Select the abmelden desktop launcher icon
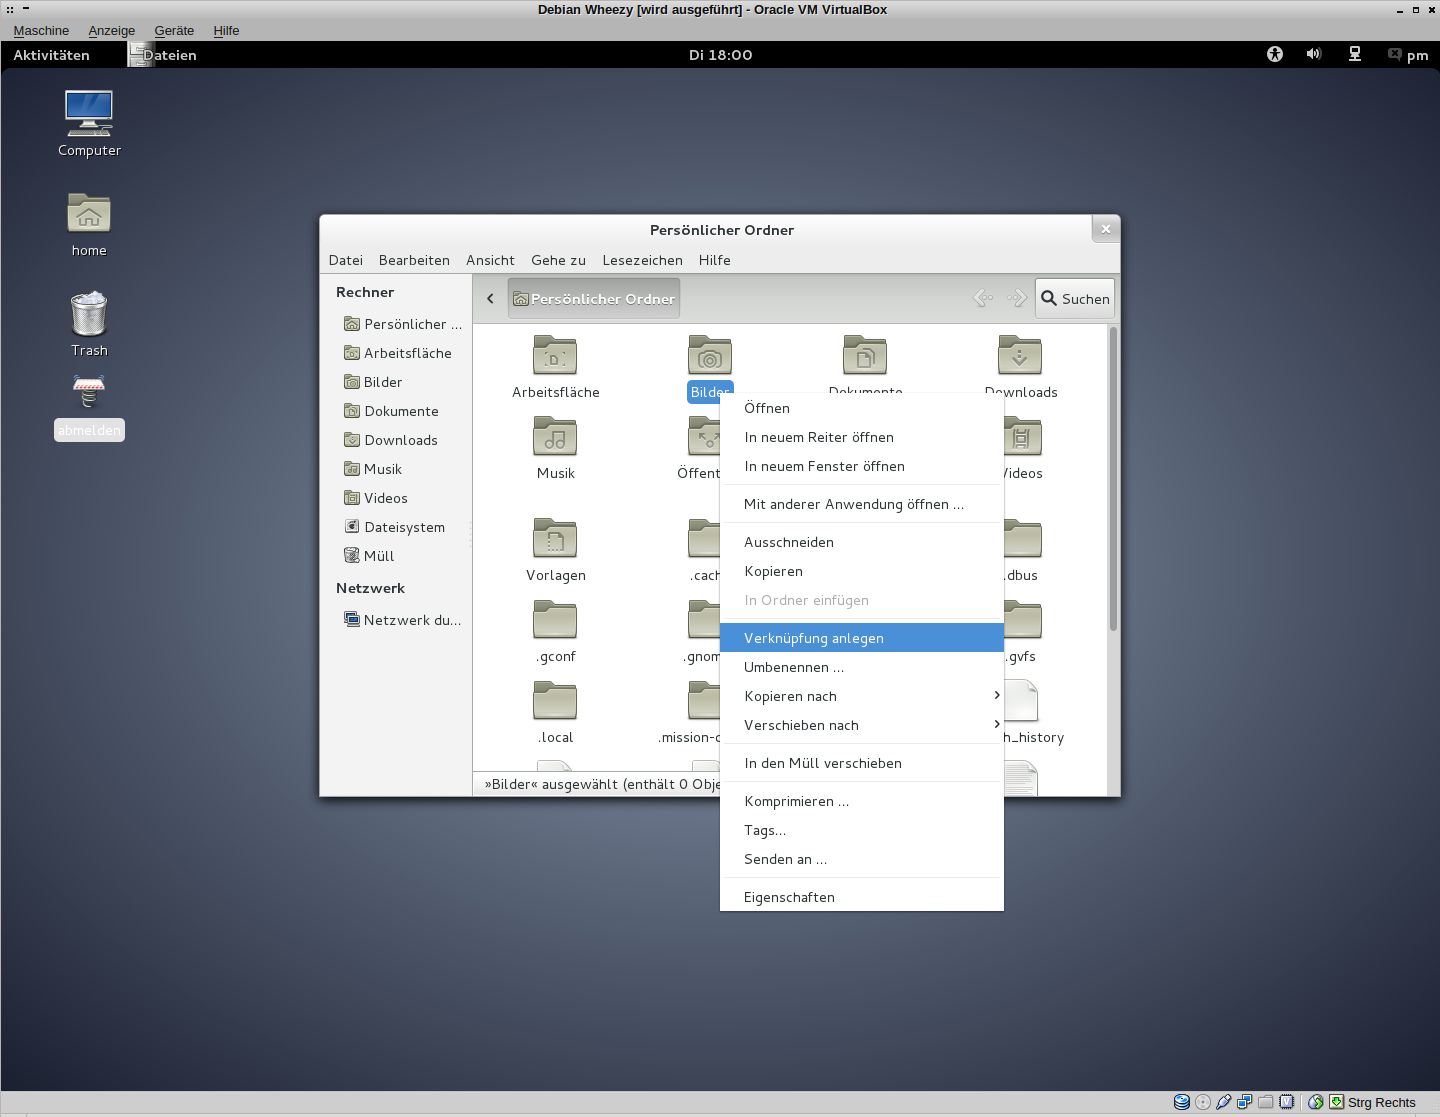 [89, 391]
